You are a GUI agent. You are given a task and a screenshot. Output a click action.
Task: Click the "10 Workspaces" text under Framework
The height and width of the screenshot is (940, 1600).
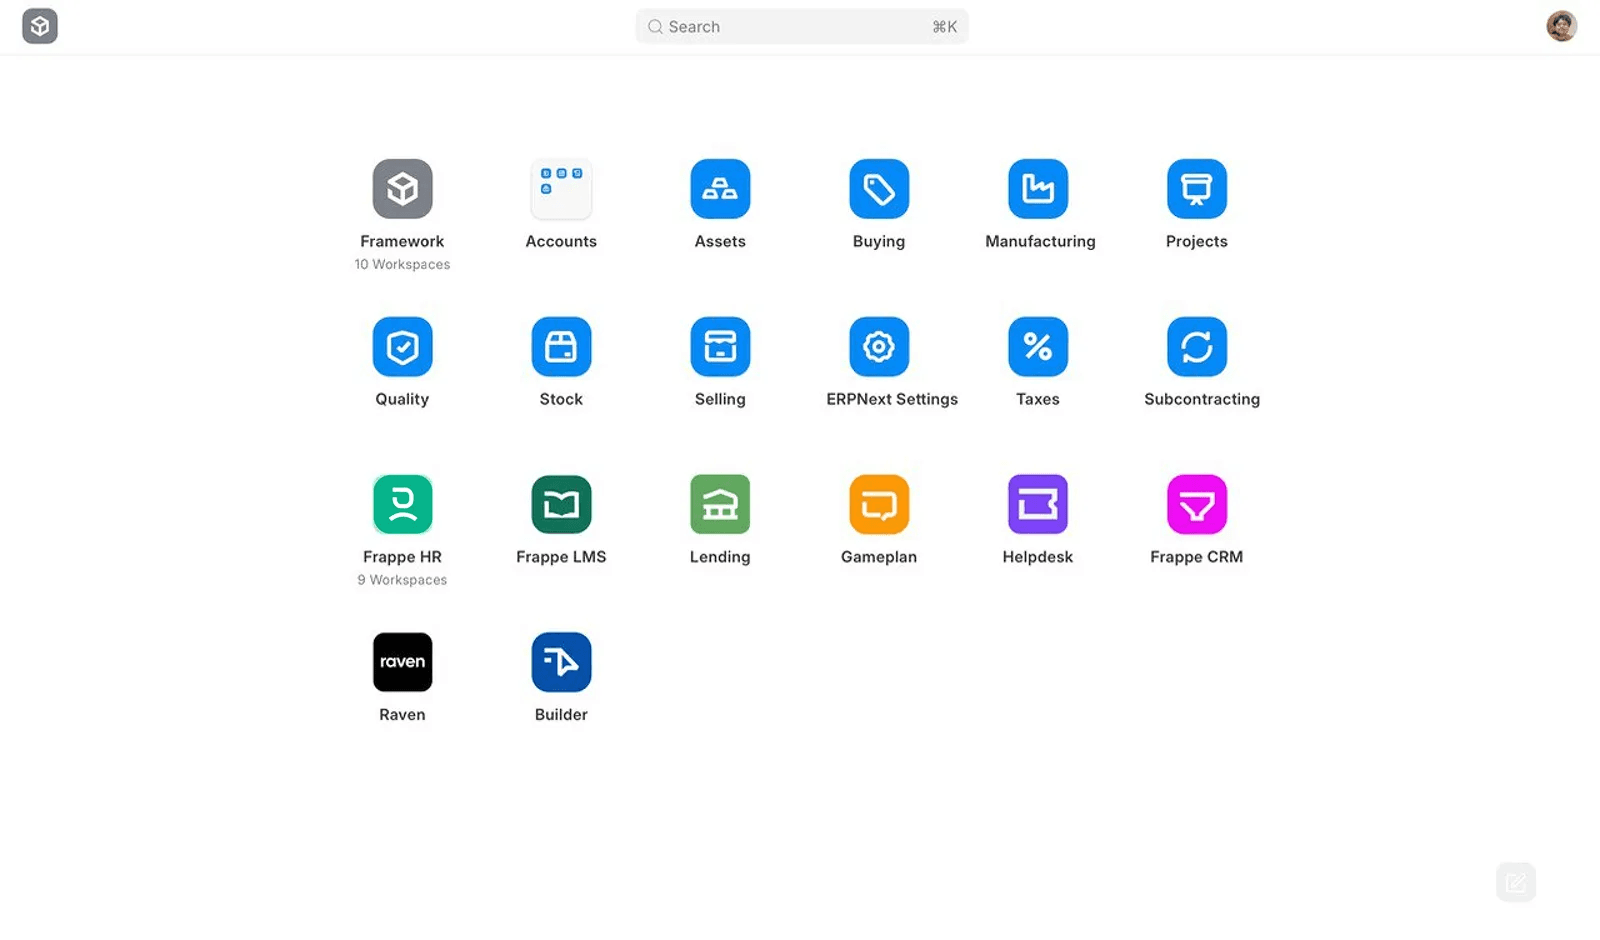[402, 264]
